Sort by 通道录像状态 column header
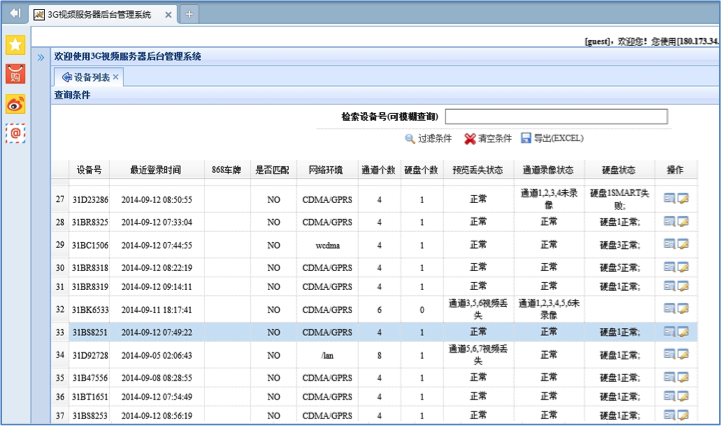The image size is (721, 426). 548,170
